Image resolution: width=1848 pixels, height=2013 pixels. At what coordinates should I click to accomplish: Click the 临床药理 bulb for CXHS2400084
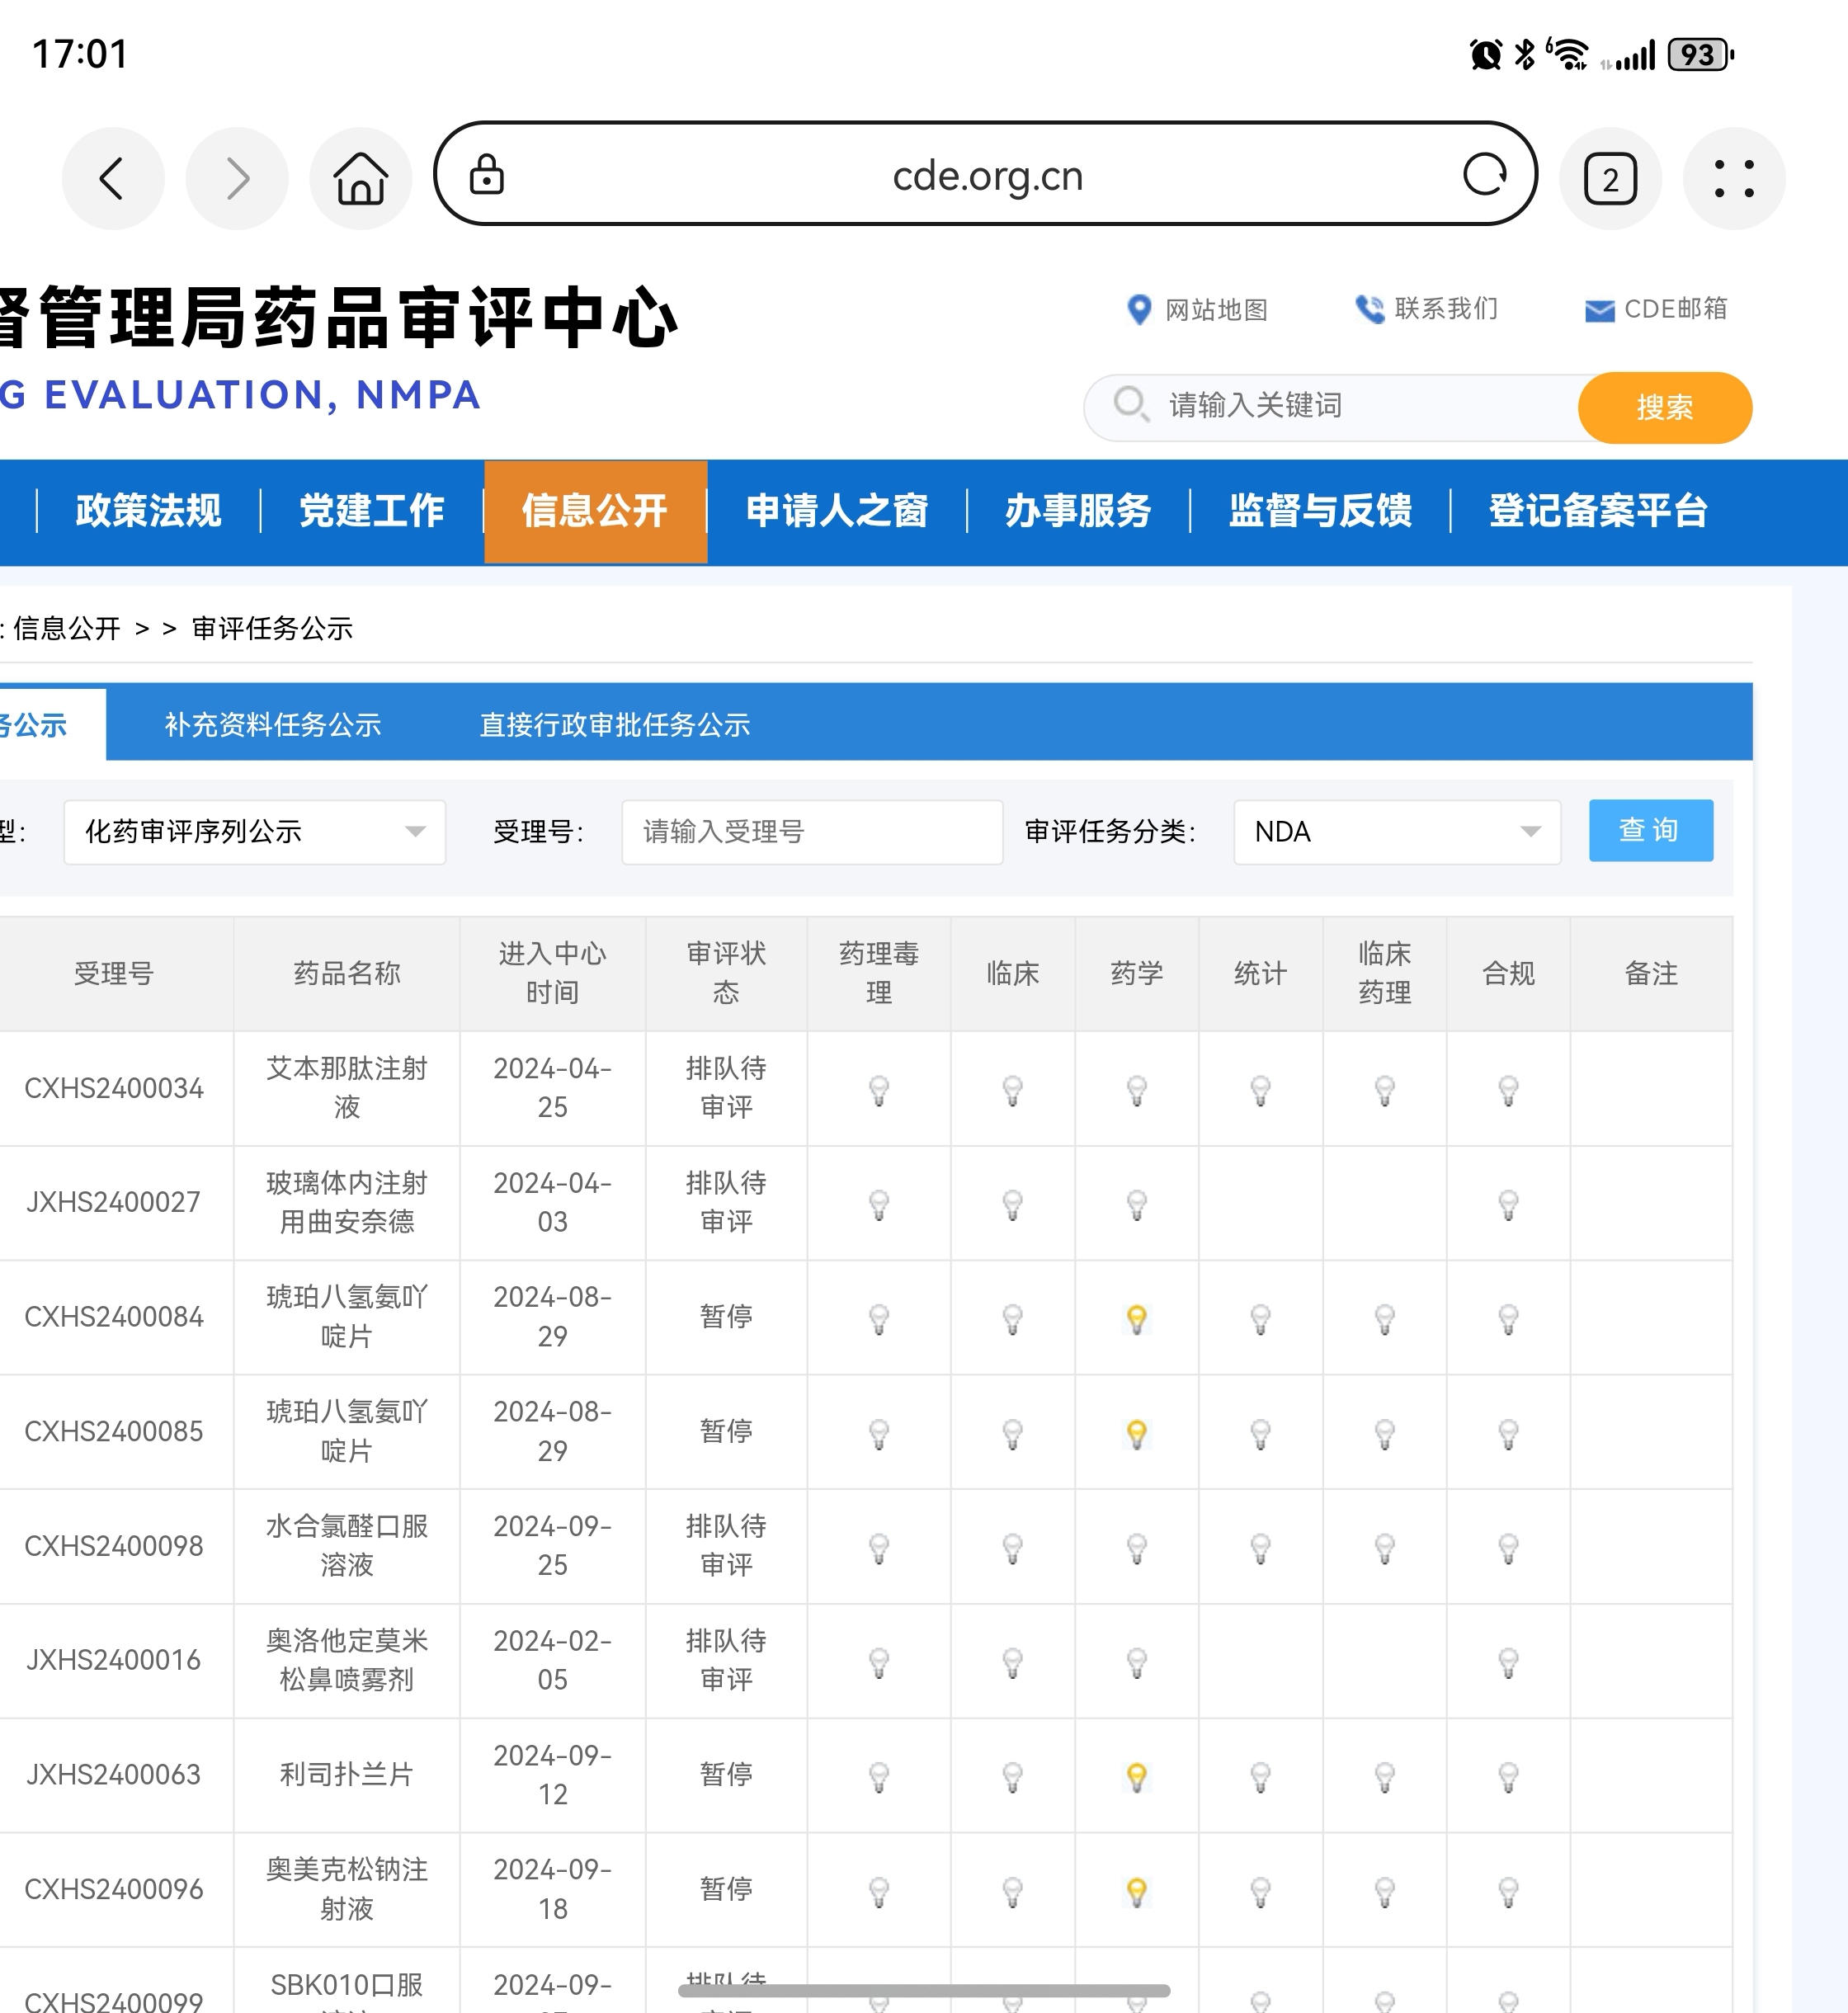point(1384,1319)
